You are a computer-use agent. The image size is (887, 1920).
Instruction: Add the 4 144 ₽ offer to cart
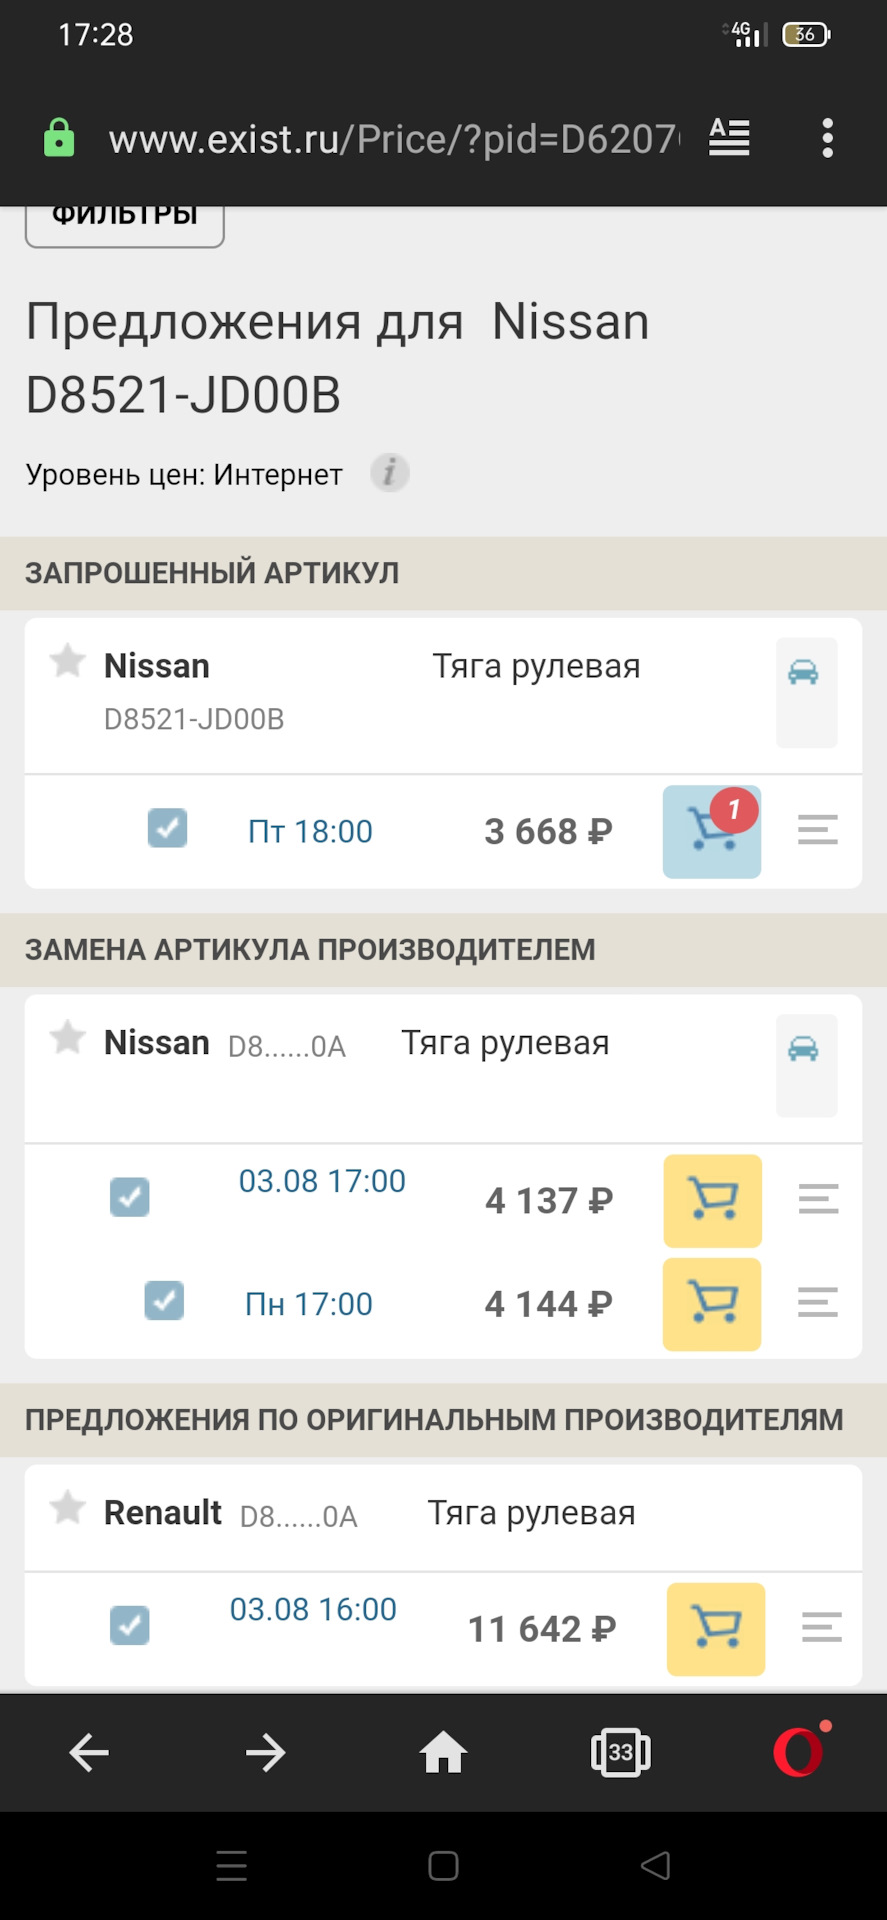pos(712,1304)
